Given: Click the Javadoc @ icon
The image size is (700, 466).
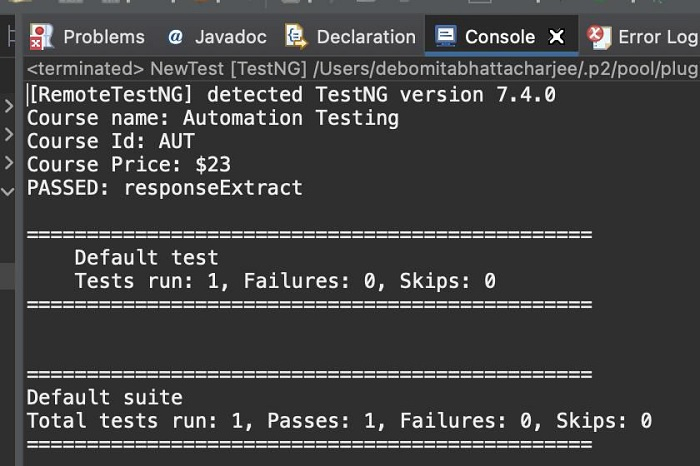Looking at the screenshot, I should coord(175,37).
